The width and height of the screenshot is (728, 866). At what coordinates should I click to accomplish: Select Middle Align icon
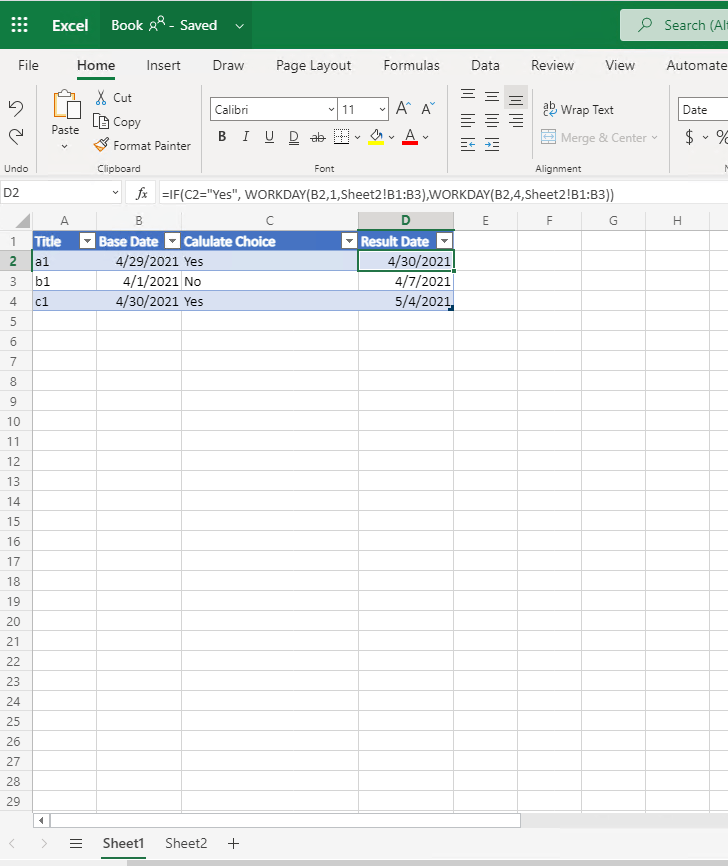coord(492,97)
